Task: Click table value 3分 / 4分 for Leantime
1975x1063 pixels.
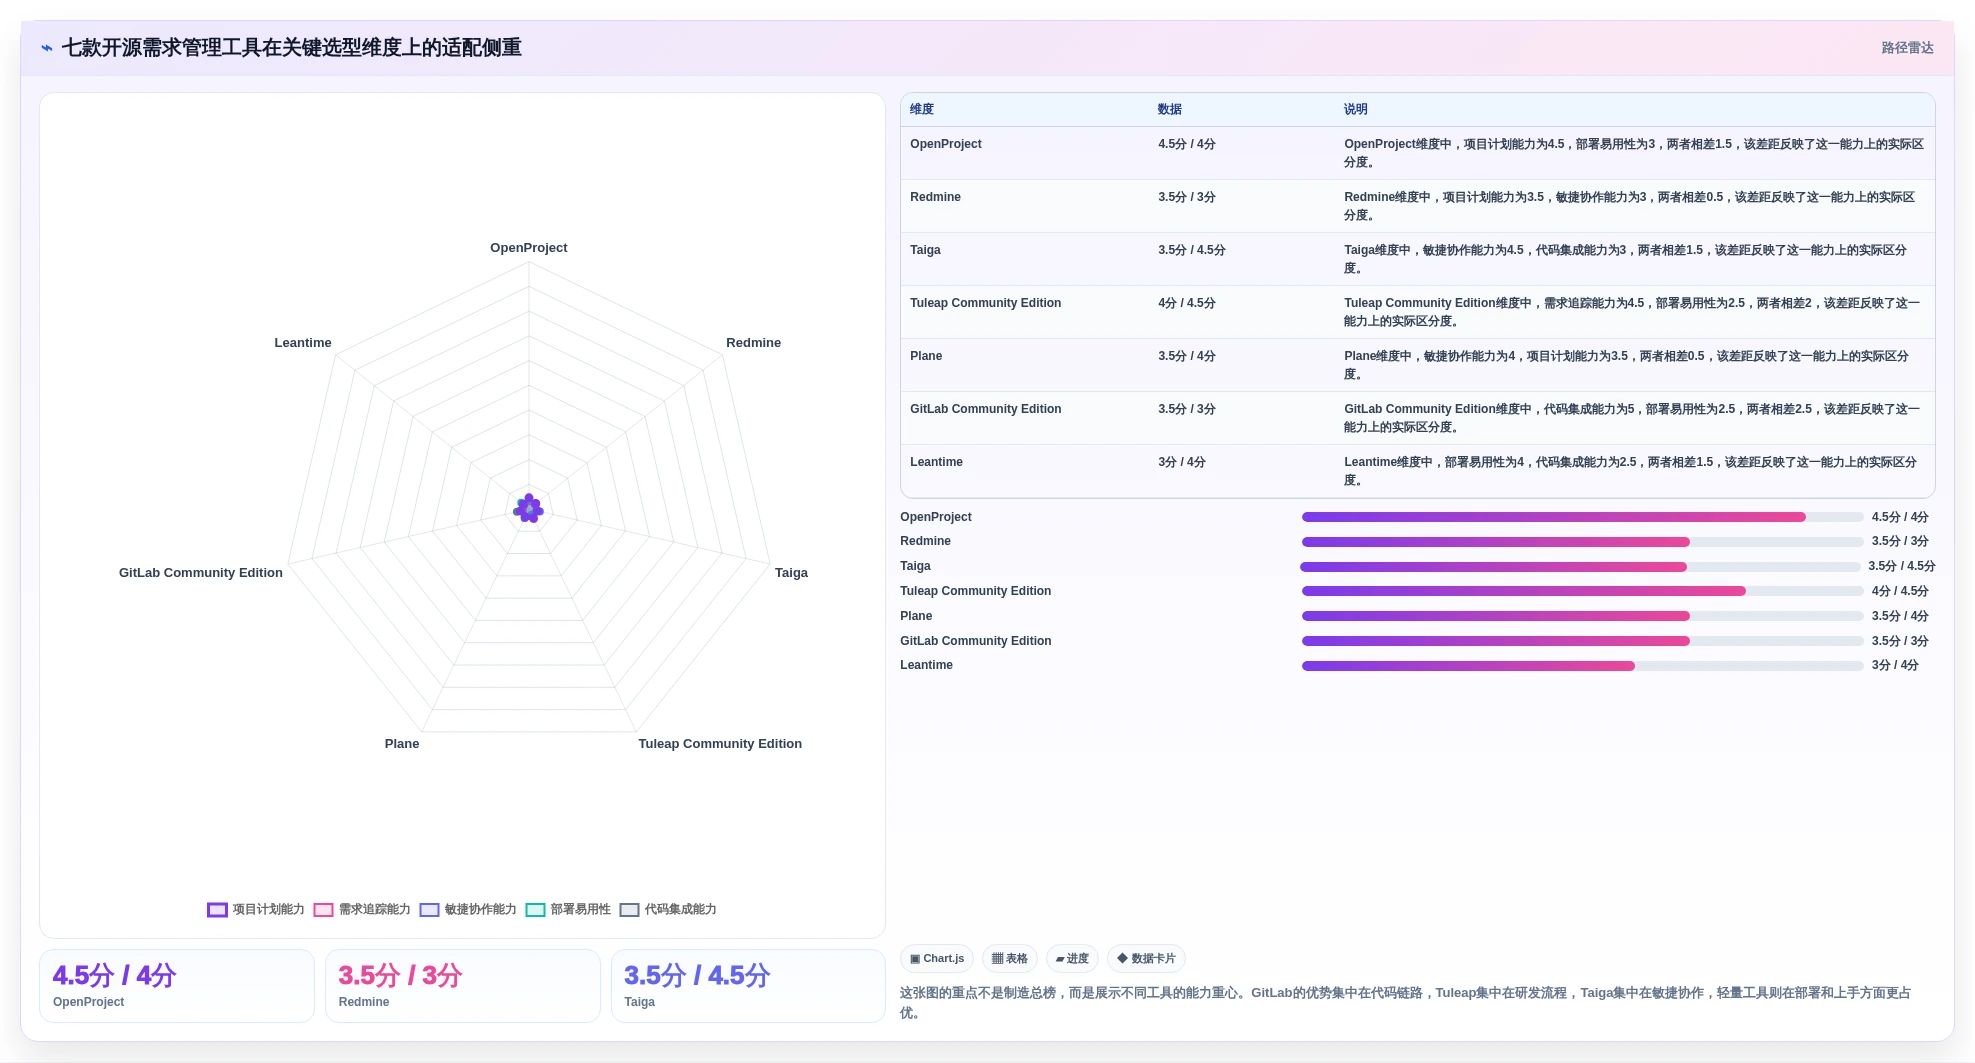Action: (1182, 462)
